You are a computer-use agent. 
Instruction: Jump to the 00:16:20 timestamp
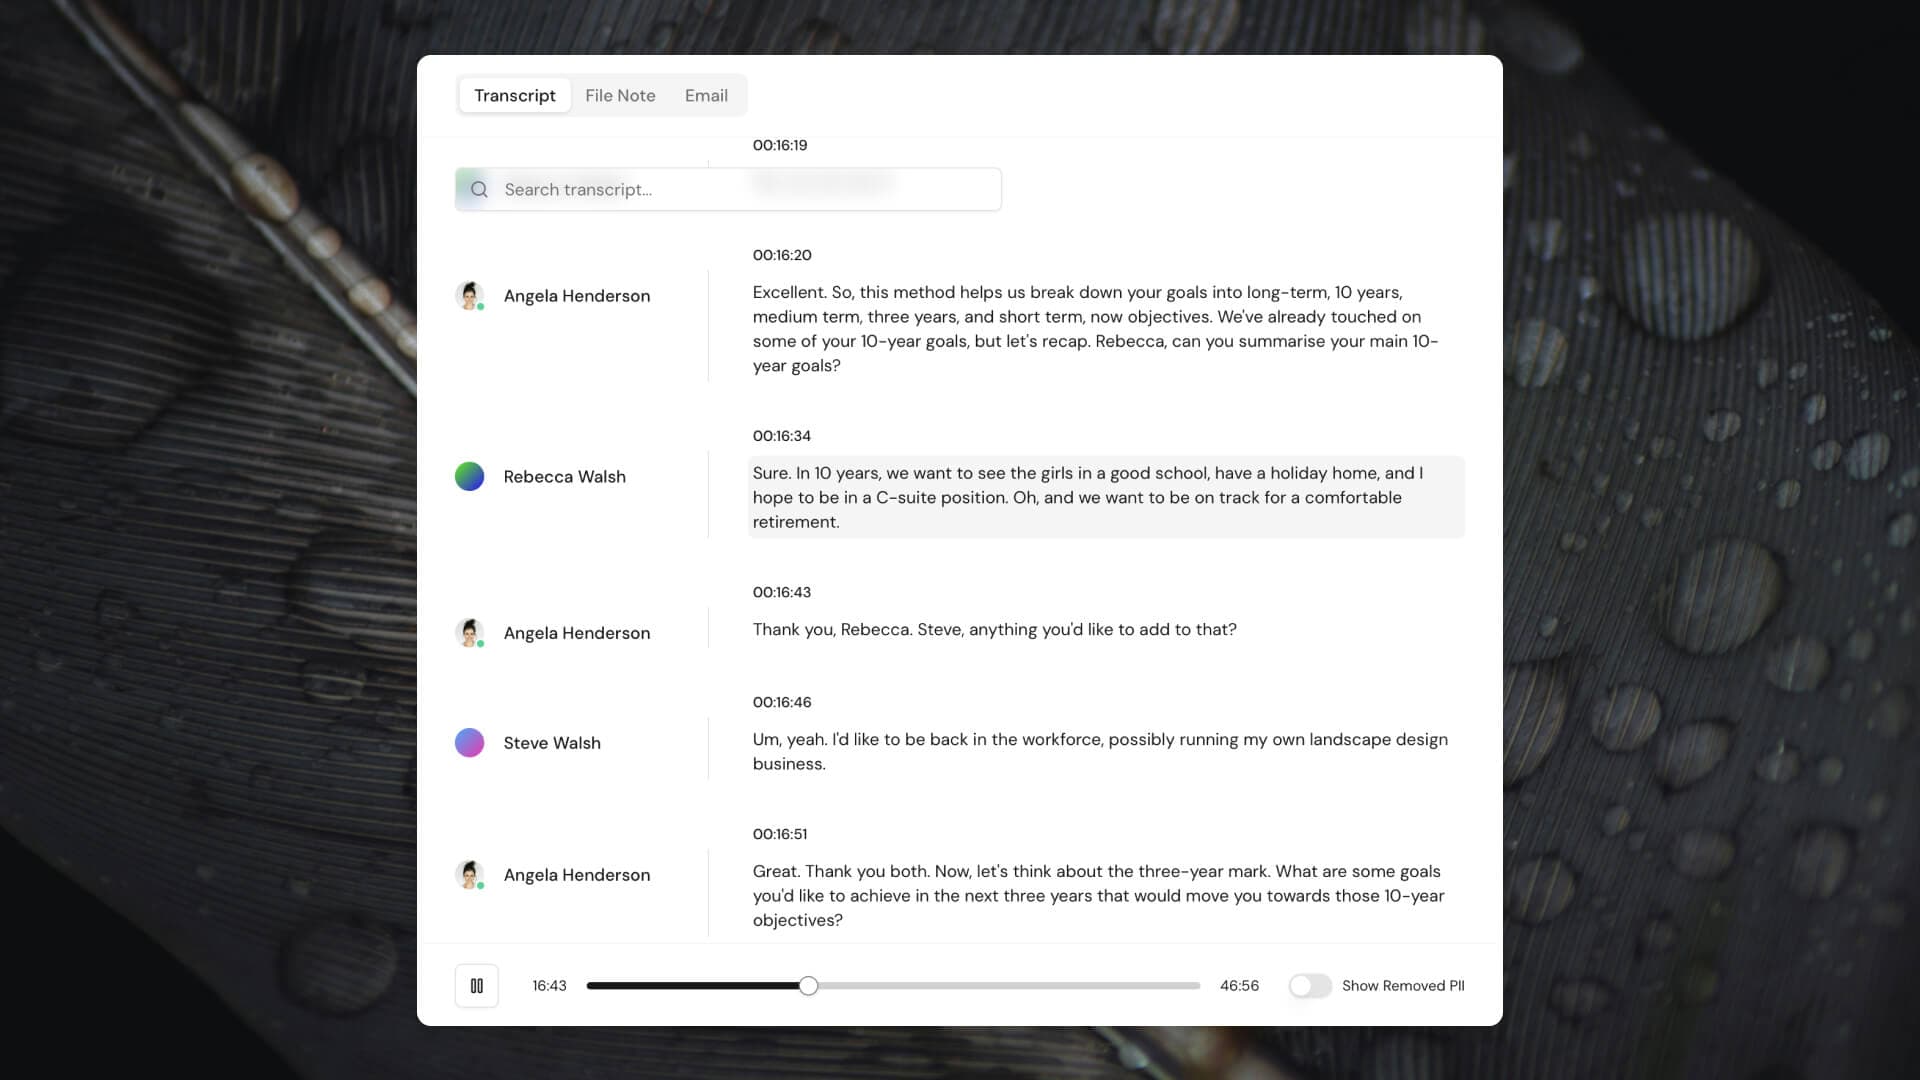pos(781,256)
